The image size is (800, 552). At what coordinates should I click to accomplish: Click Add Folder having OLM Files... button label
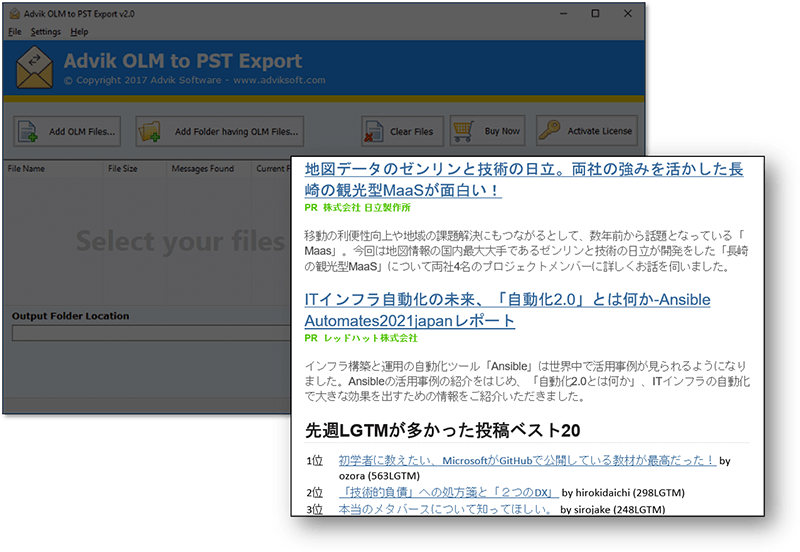(236, 132)
